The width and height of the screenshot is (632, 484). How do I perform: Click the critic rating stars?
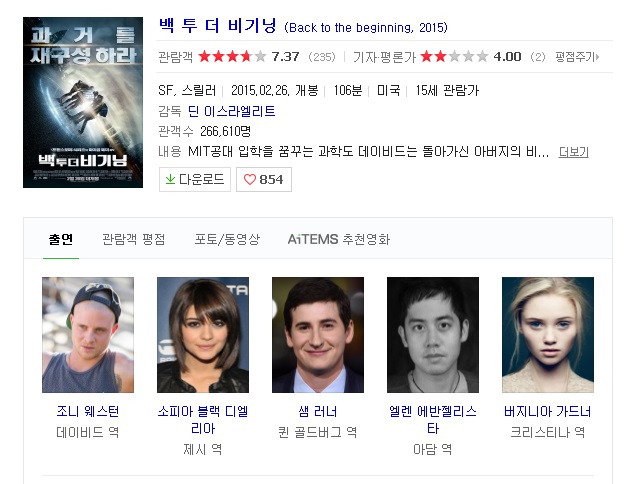click(x=454, y=56)
